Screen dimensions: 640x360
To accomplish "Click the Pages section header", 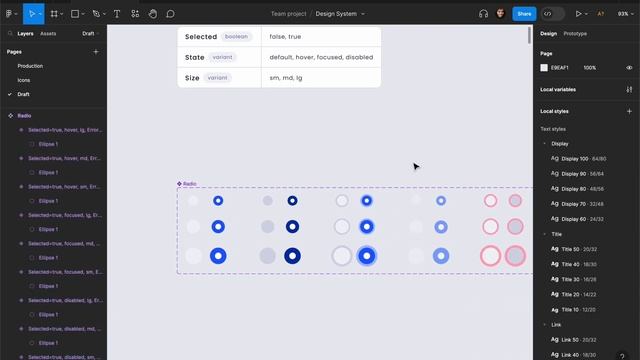I will coord(14,52).
